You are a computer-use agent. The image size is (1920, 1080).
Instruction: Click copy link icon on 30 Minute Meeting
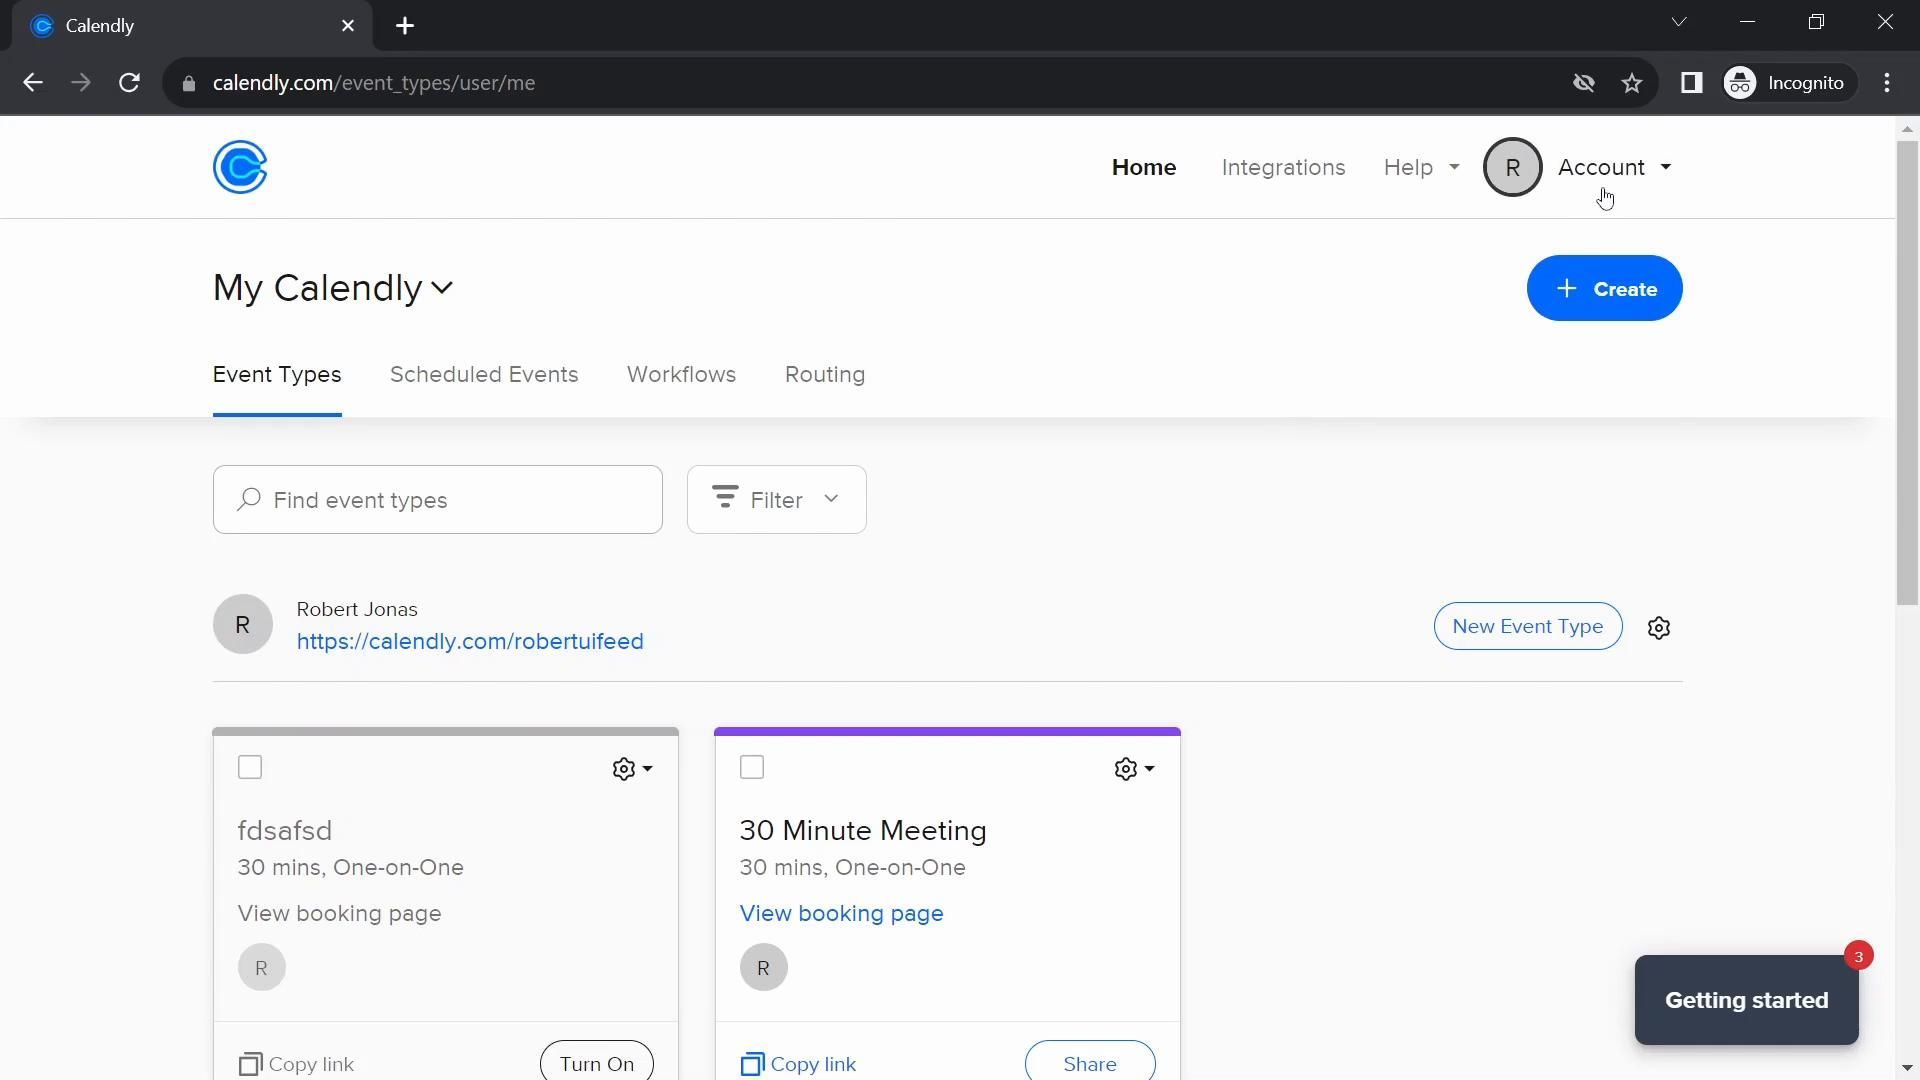coord(752,1064)
